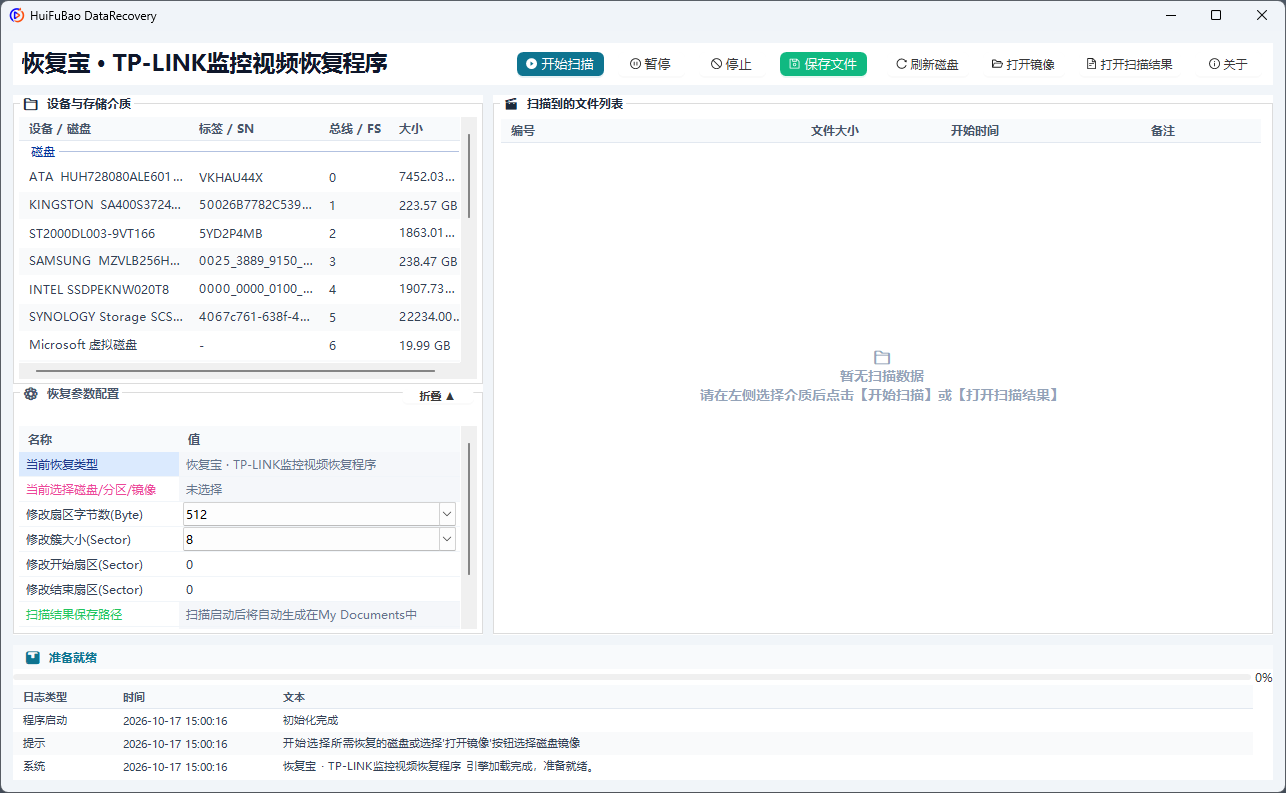Click the empty folder icon above 暂无扫描数据
This screenshot has width=1286, height=793.
[881, 357]
